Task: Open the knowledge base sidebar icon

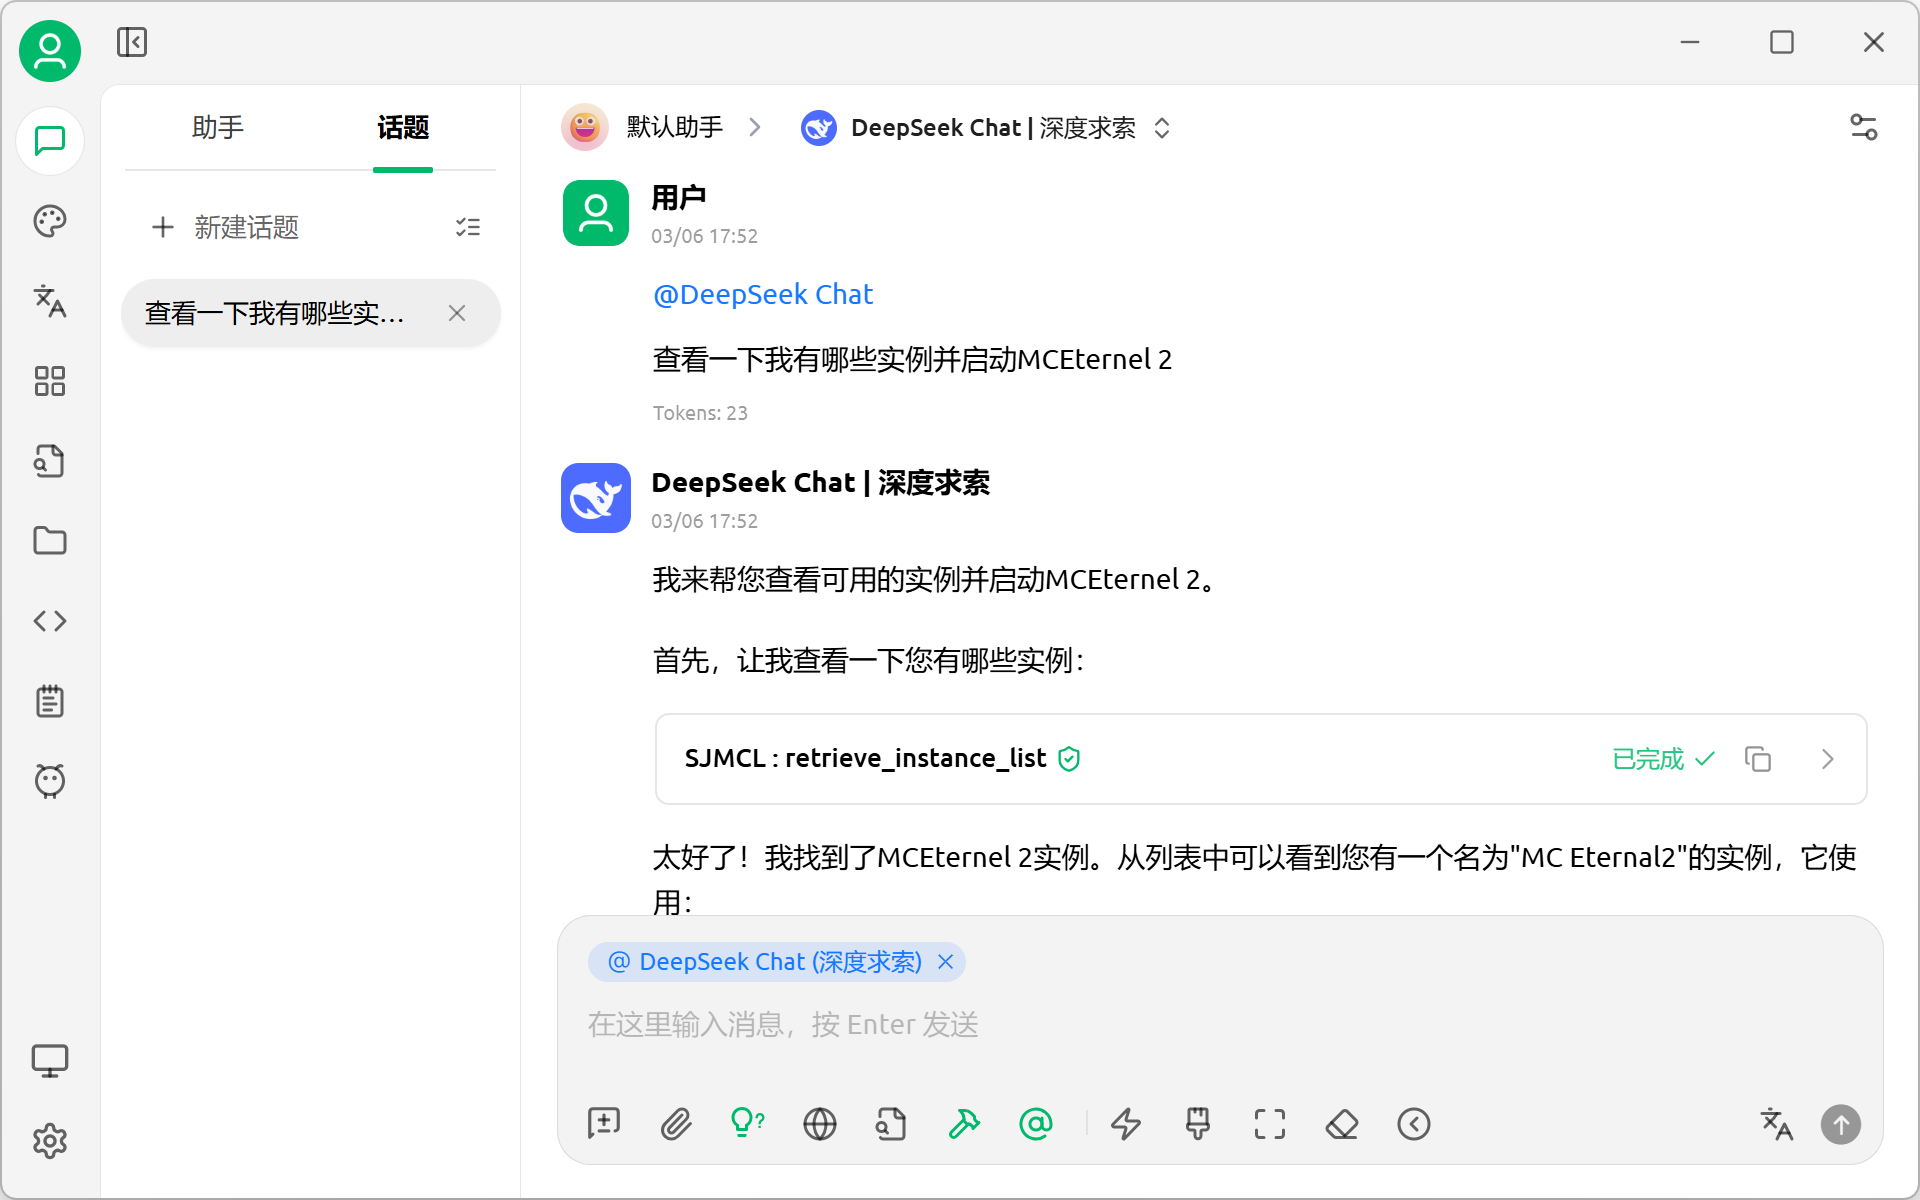Action: [49, 461]
